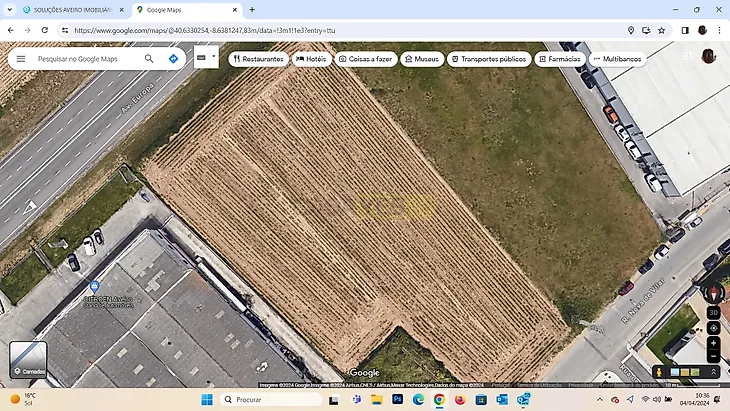
Task: Show hidden system tray icons
Action: pos(600,399)
